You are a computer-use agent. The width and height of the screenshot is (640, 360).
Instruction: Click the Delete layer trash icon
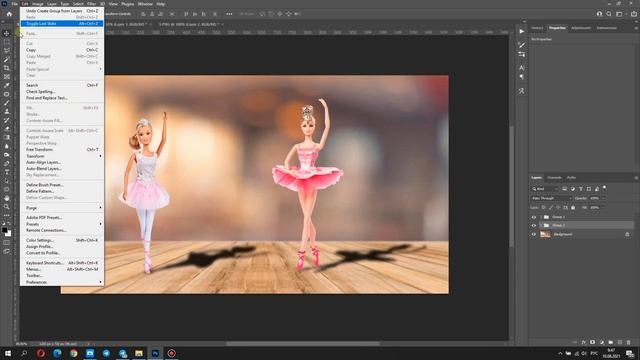pos(629,342)
